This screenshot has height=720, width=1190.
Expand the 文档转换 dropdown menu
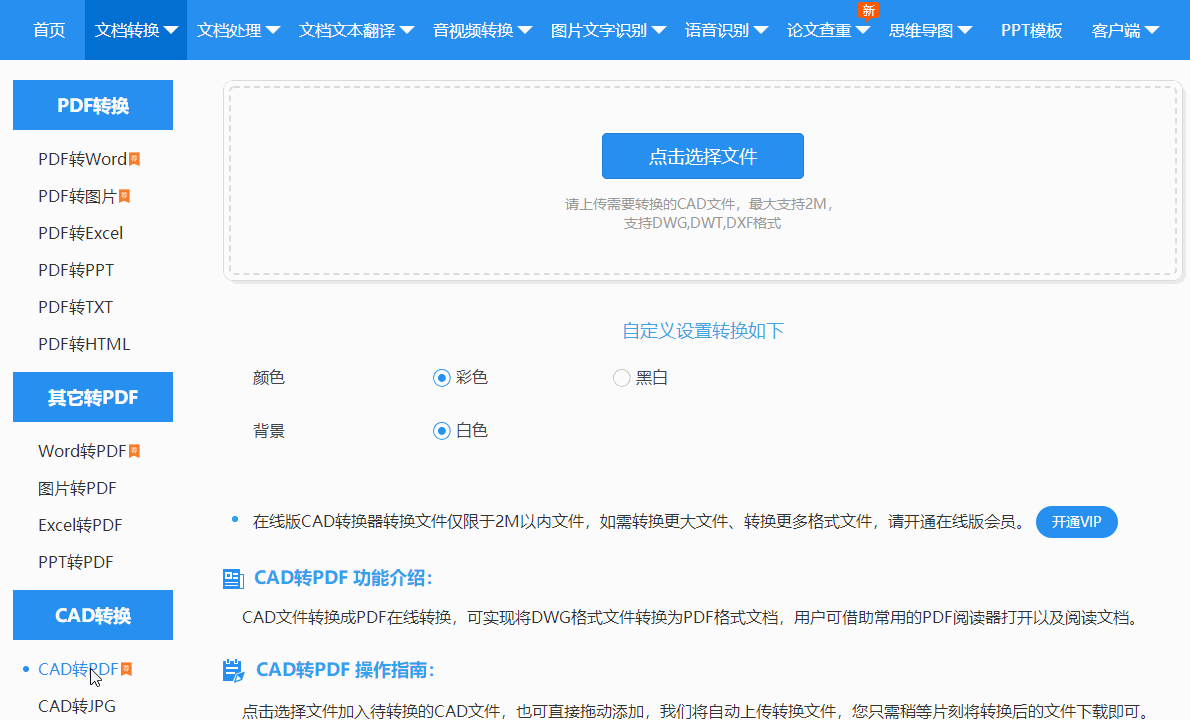(x=136, y=30)
